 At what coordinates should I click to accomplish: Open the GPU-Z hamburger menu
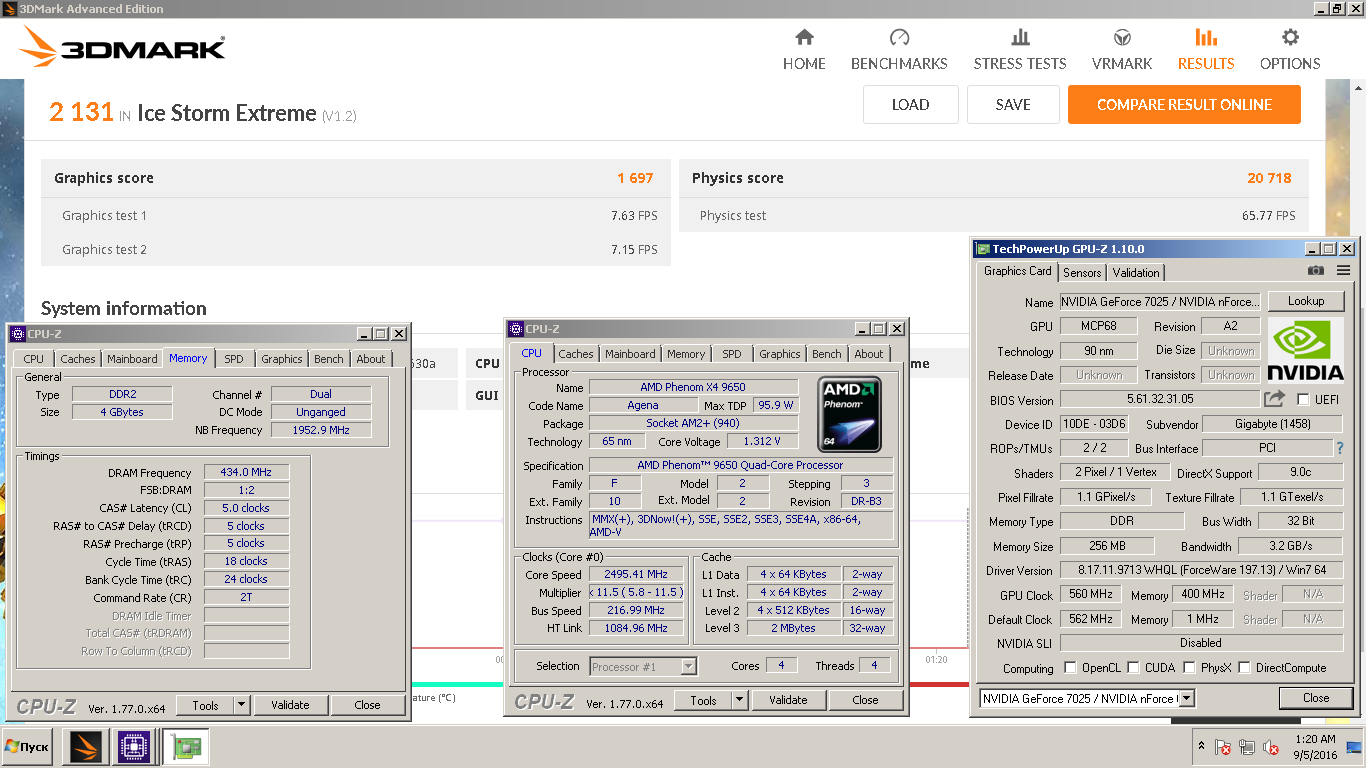pos(1343,271)
